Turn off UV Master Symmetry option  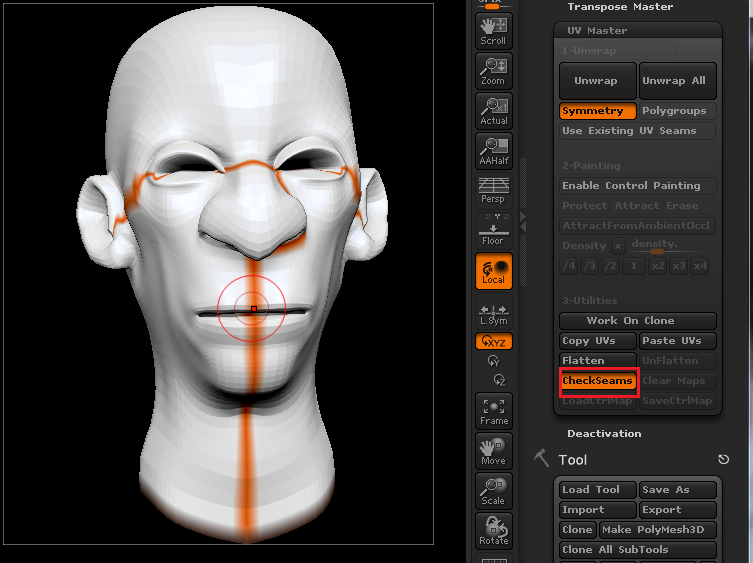click(x=597, y=111)
